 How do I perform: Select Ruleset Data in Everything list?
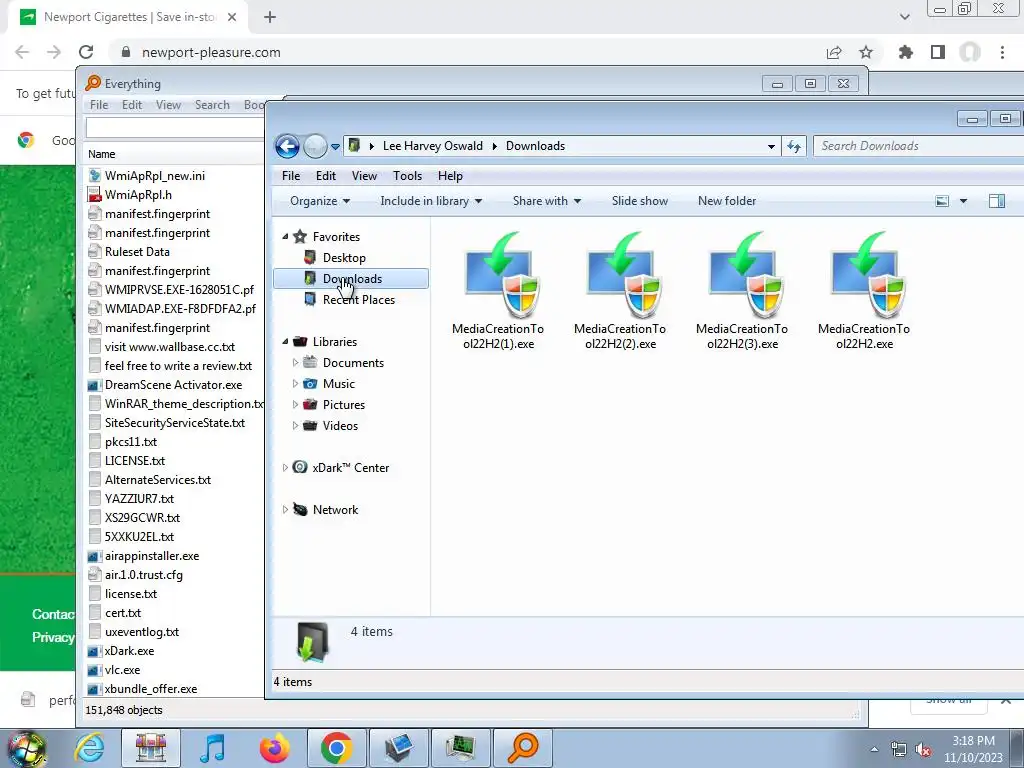(137, 252)
